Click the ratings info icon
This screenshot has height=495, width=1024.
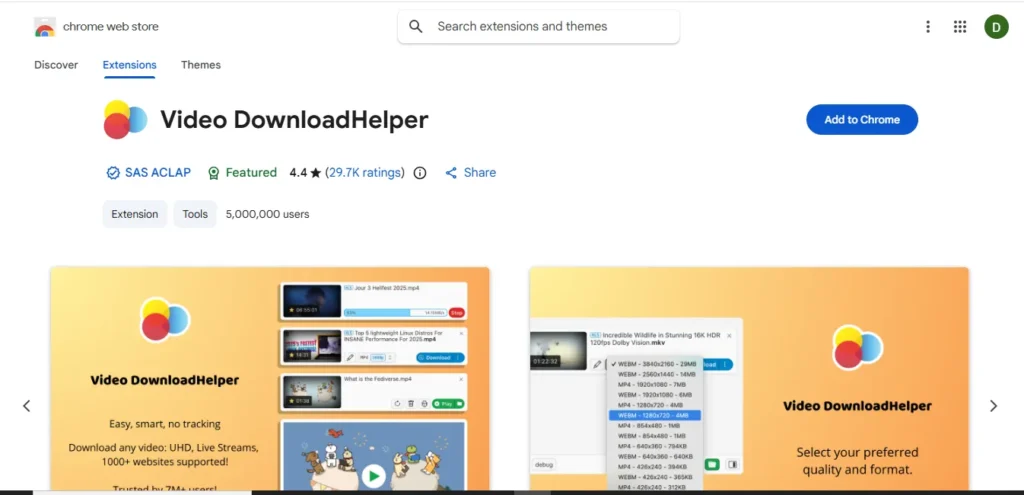(421, 173)
